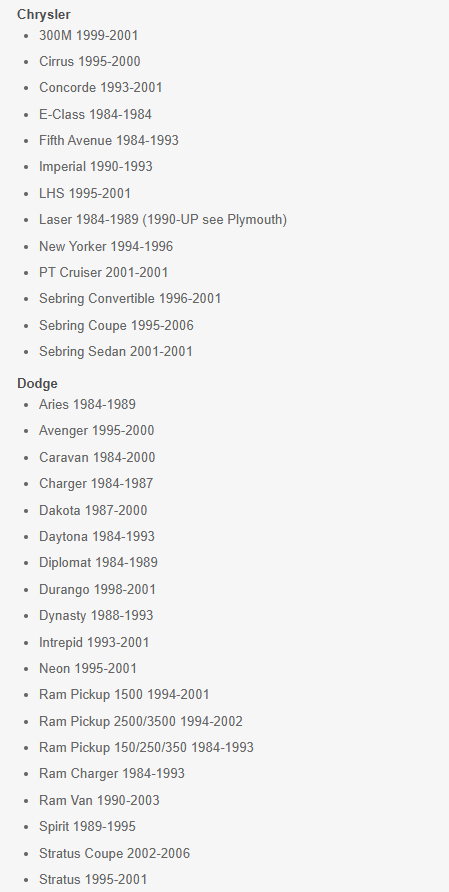449x892 pixels.
Task: Select the 300M 1999-2001 entry
Action: point(89,35)
